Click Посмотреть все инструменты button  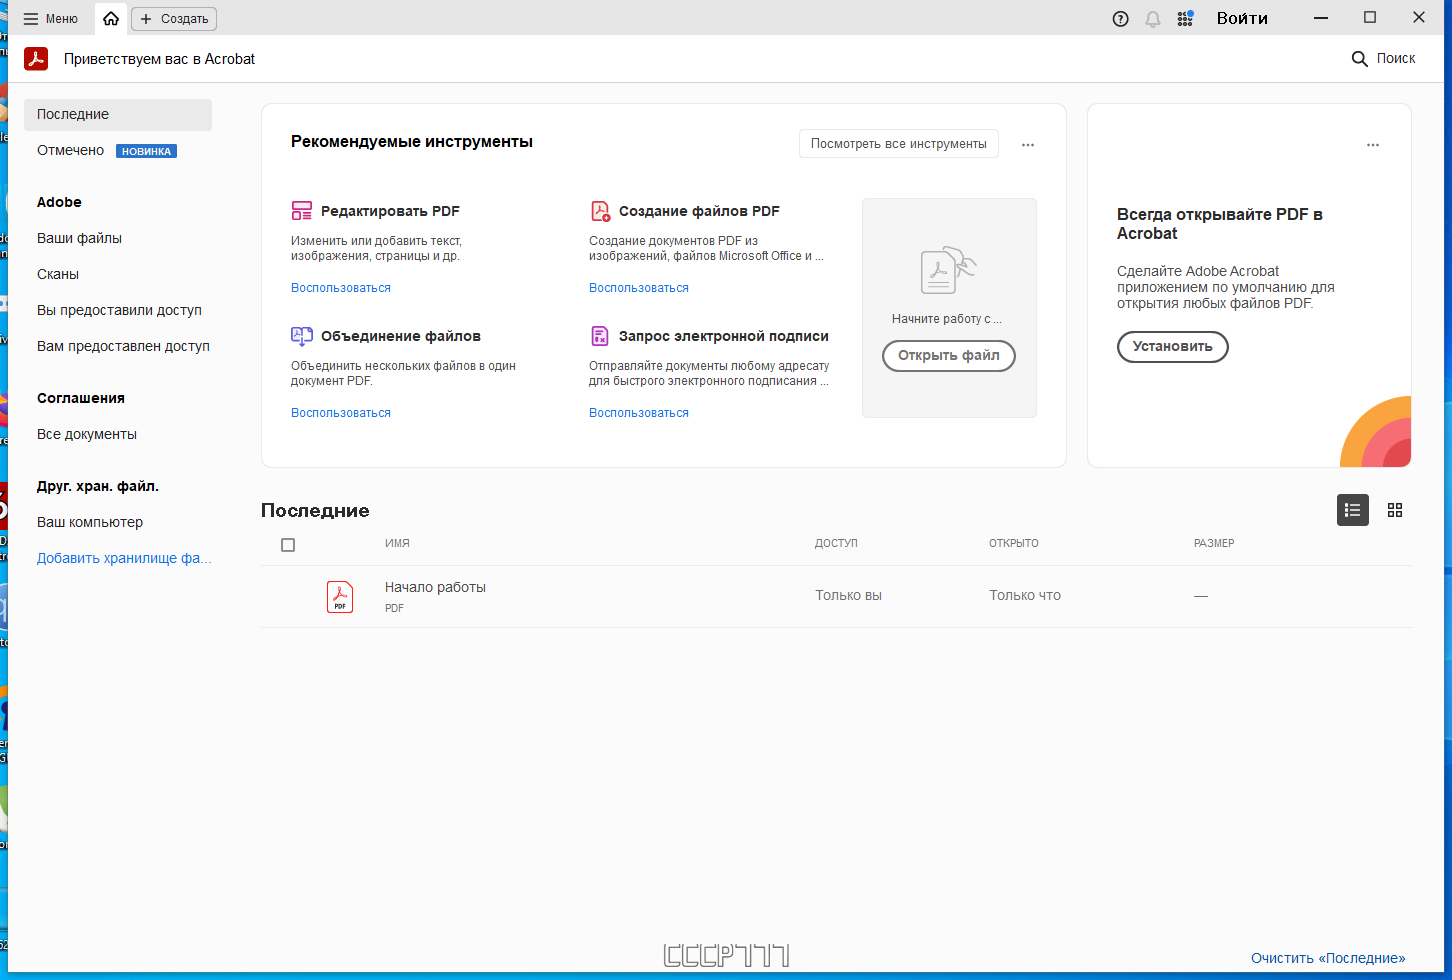[898, 144]
